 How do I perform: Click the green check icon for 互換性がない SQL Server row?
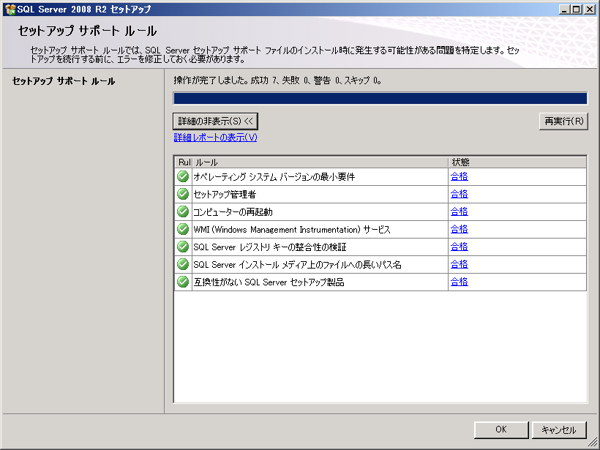click(183, 282)
